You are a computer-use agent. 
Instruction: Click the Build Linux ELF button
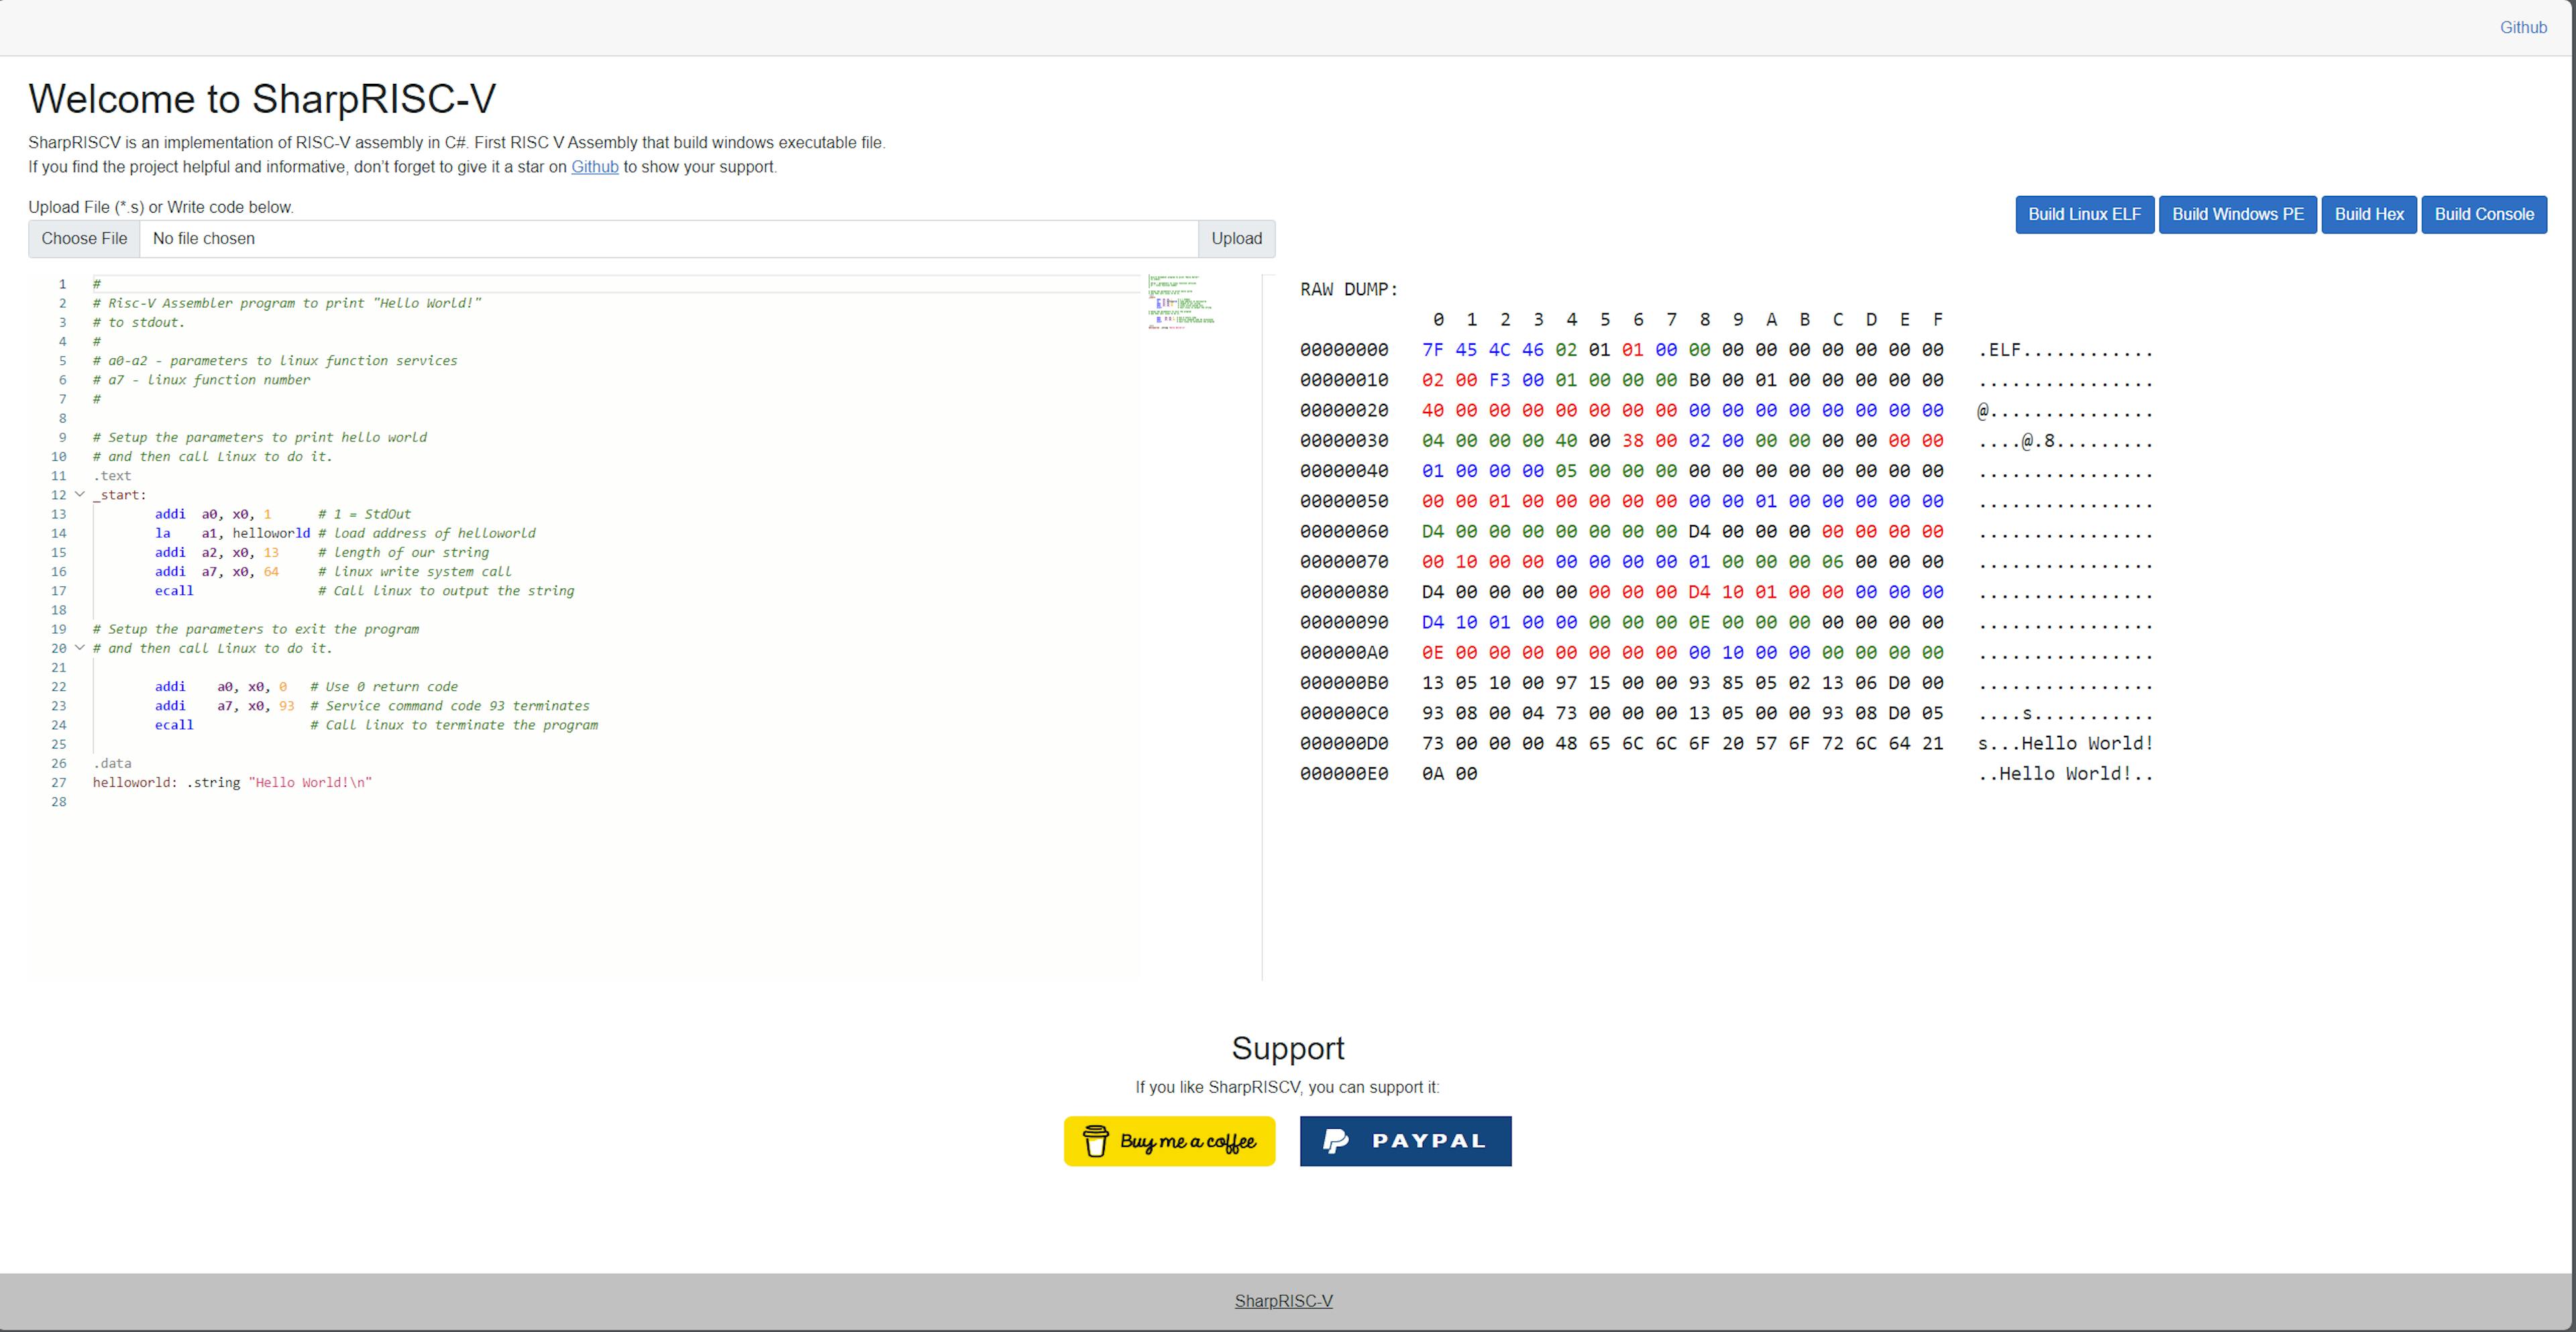click(2084, 214)
